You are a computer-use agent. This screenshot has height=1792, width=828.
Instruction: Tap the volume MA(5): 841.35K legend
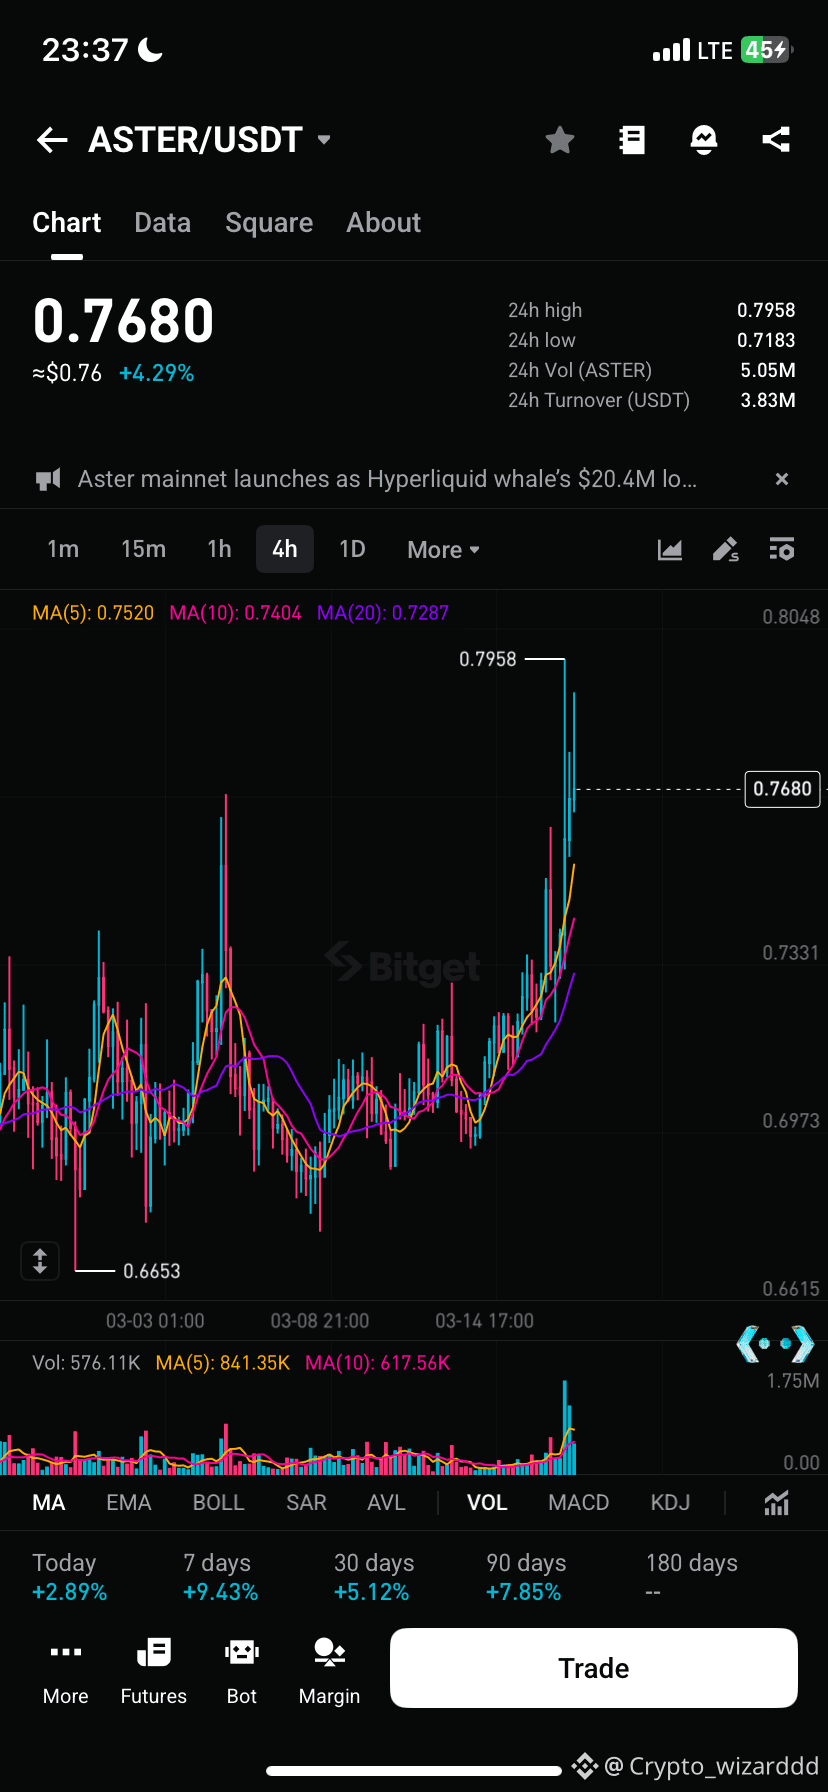(223, 1363)
